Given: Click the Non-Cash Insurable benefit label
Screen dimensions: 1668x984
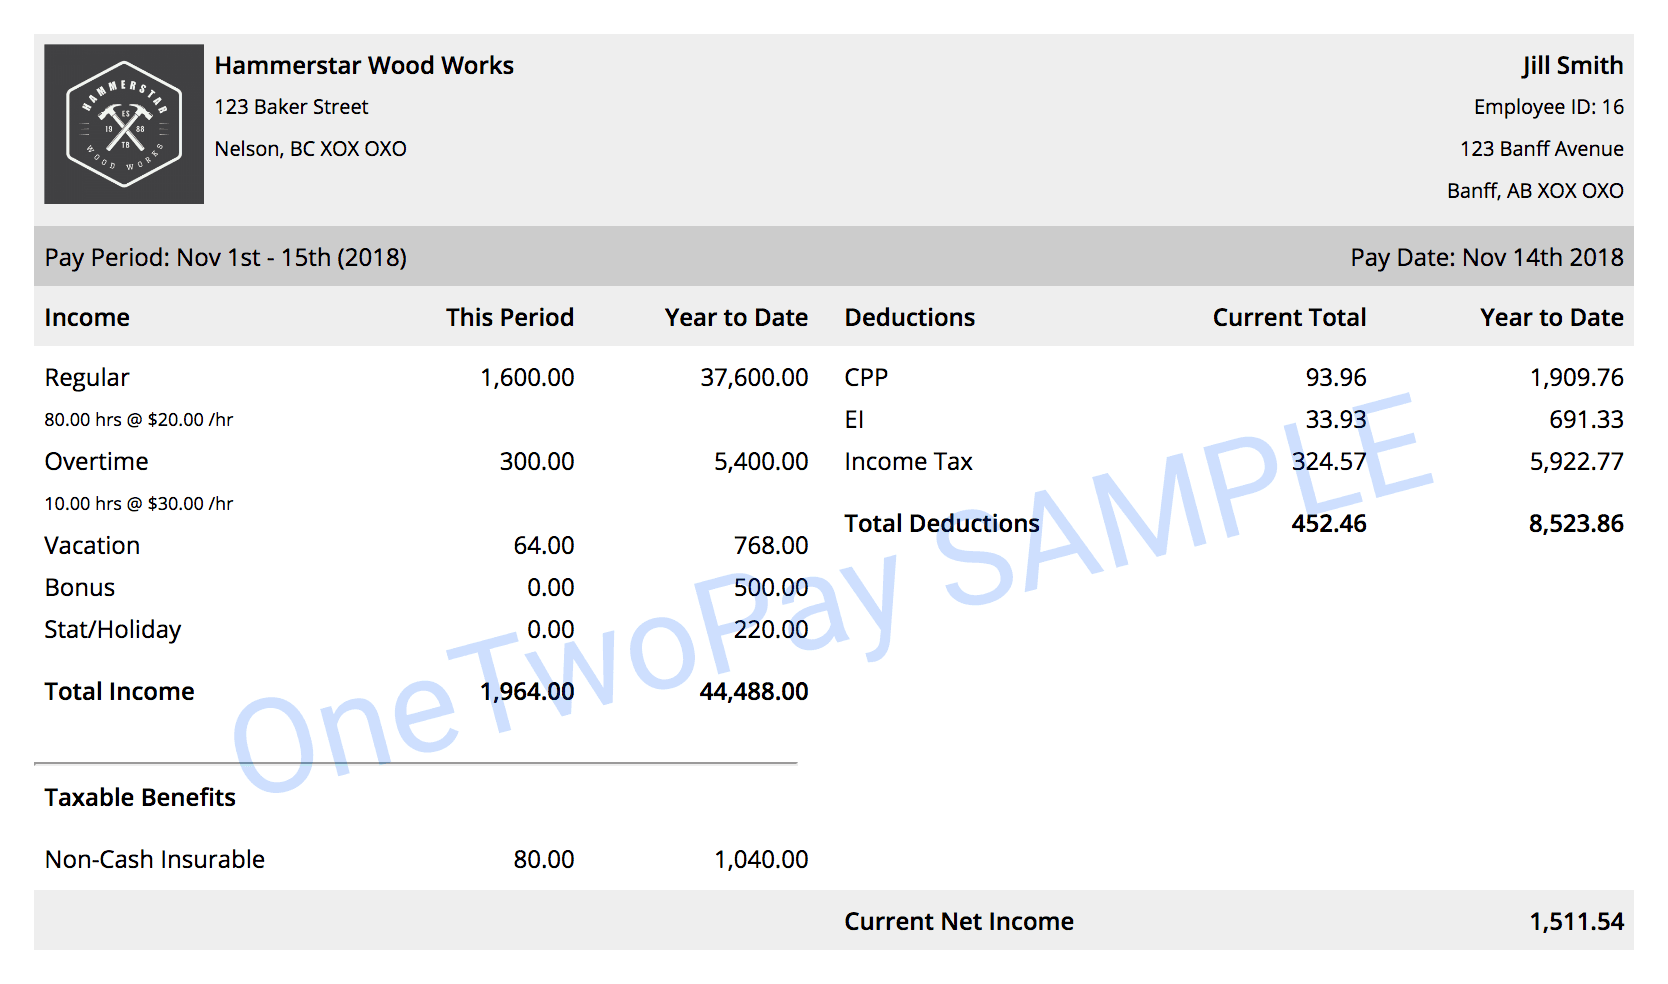Looking at the screenshot, I should 155,860.
